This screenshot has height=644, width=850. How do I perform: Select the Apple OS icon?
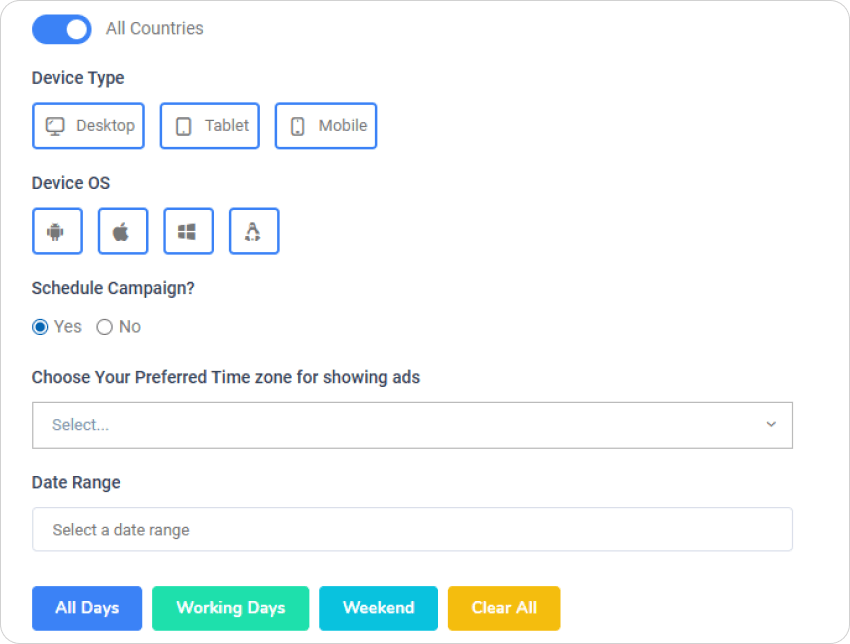[x=122, y=232]
